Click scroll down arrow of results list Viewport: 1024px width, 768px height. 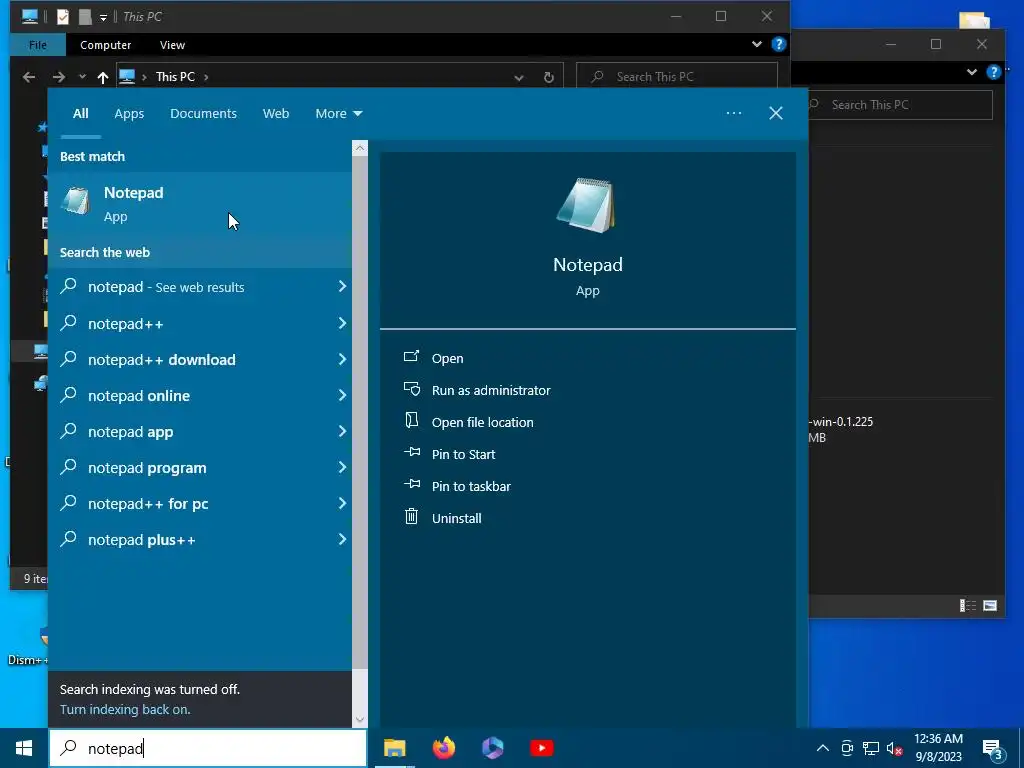(360, 720)
